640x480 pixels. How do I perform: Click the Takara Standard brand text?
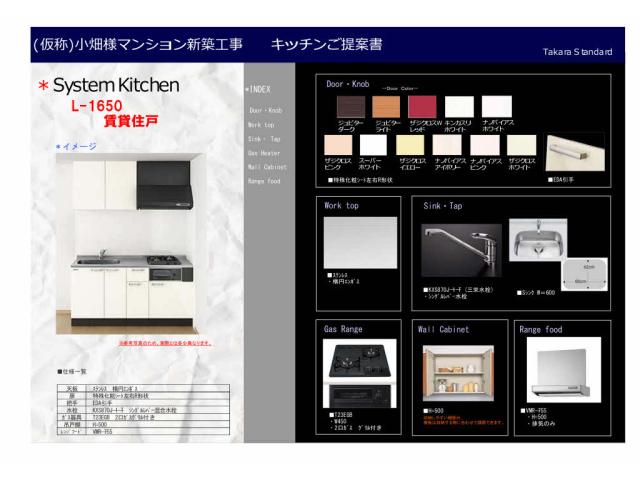click(577, 52)
